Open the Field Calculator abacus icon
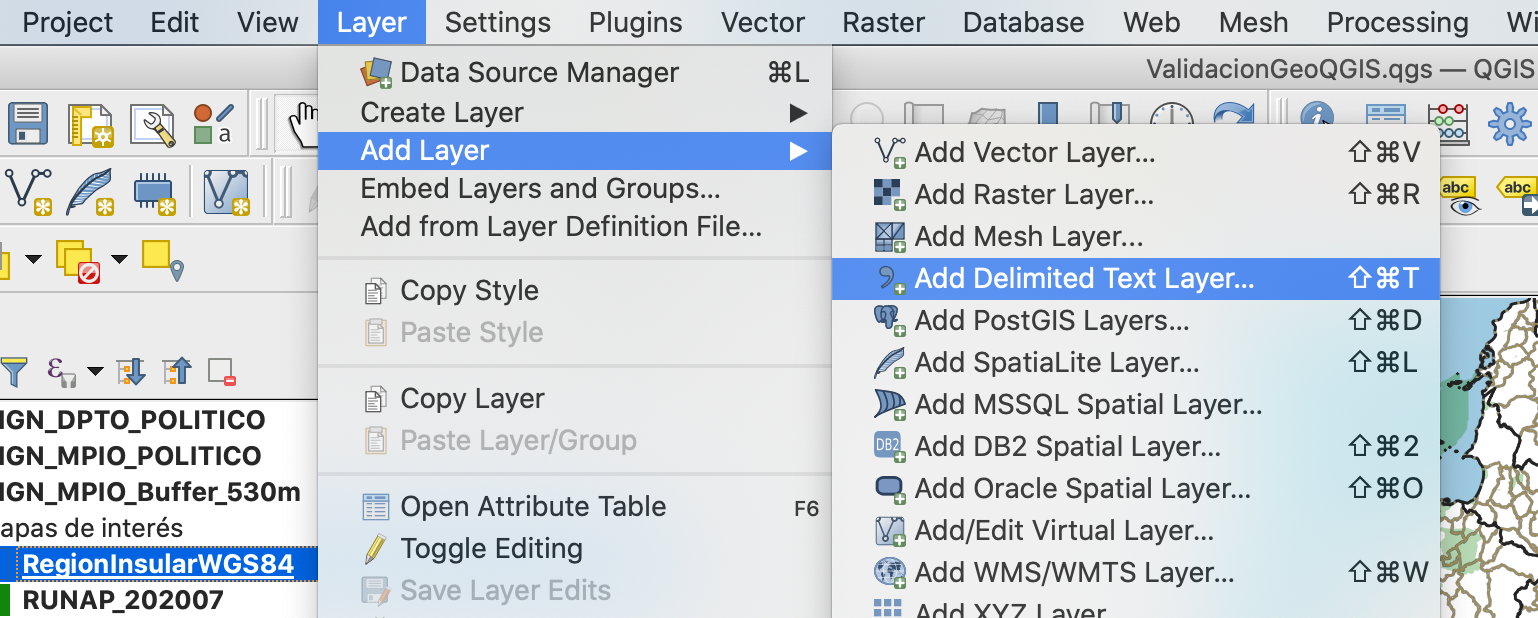 click(1447, 123)
